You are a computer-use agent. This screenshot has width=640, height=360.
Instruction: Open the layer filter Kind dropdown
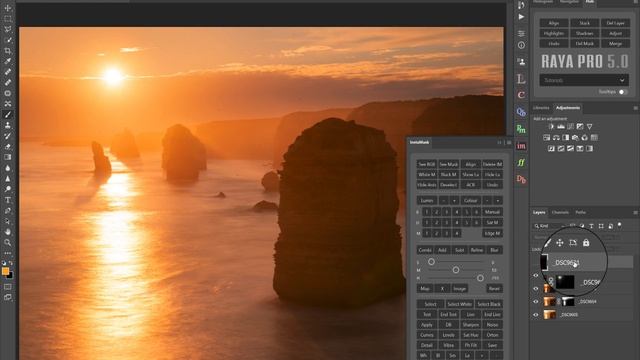(549, 226)
